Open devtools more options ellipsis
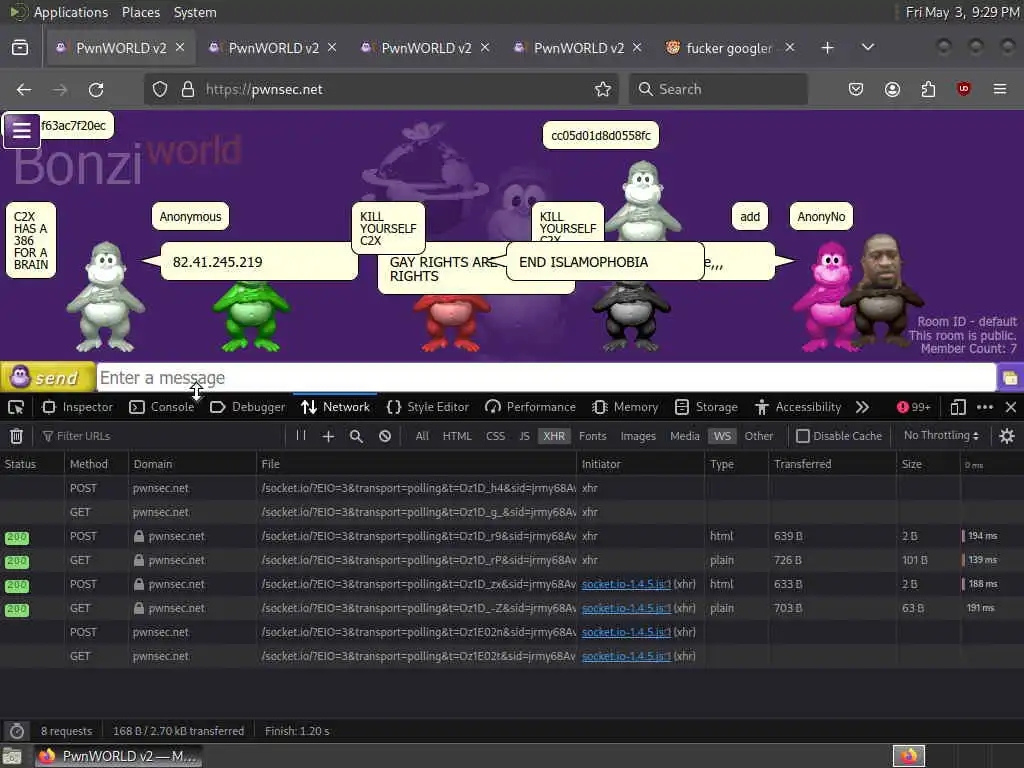Screen dimensions: 1024x768 (x=985, y=408)
